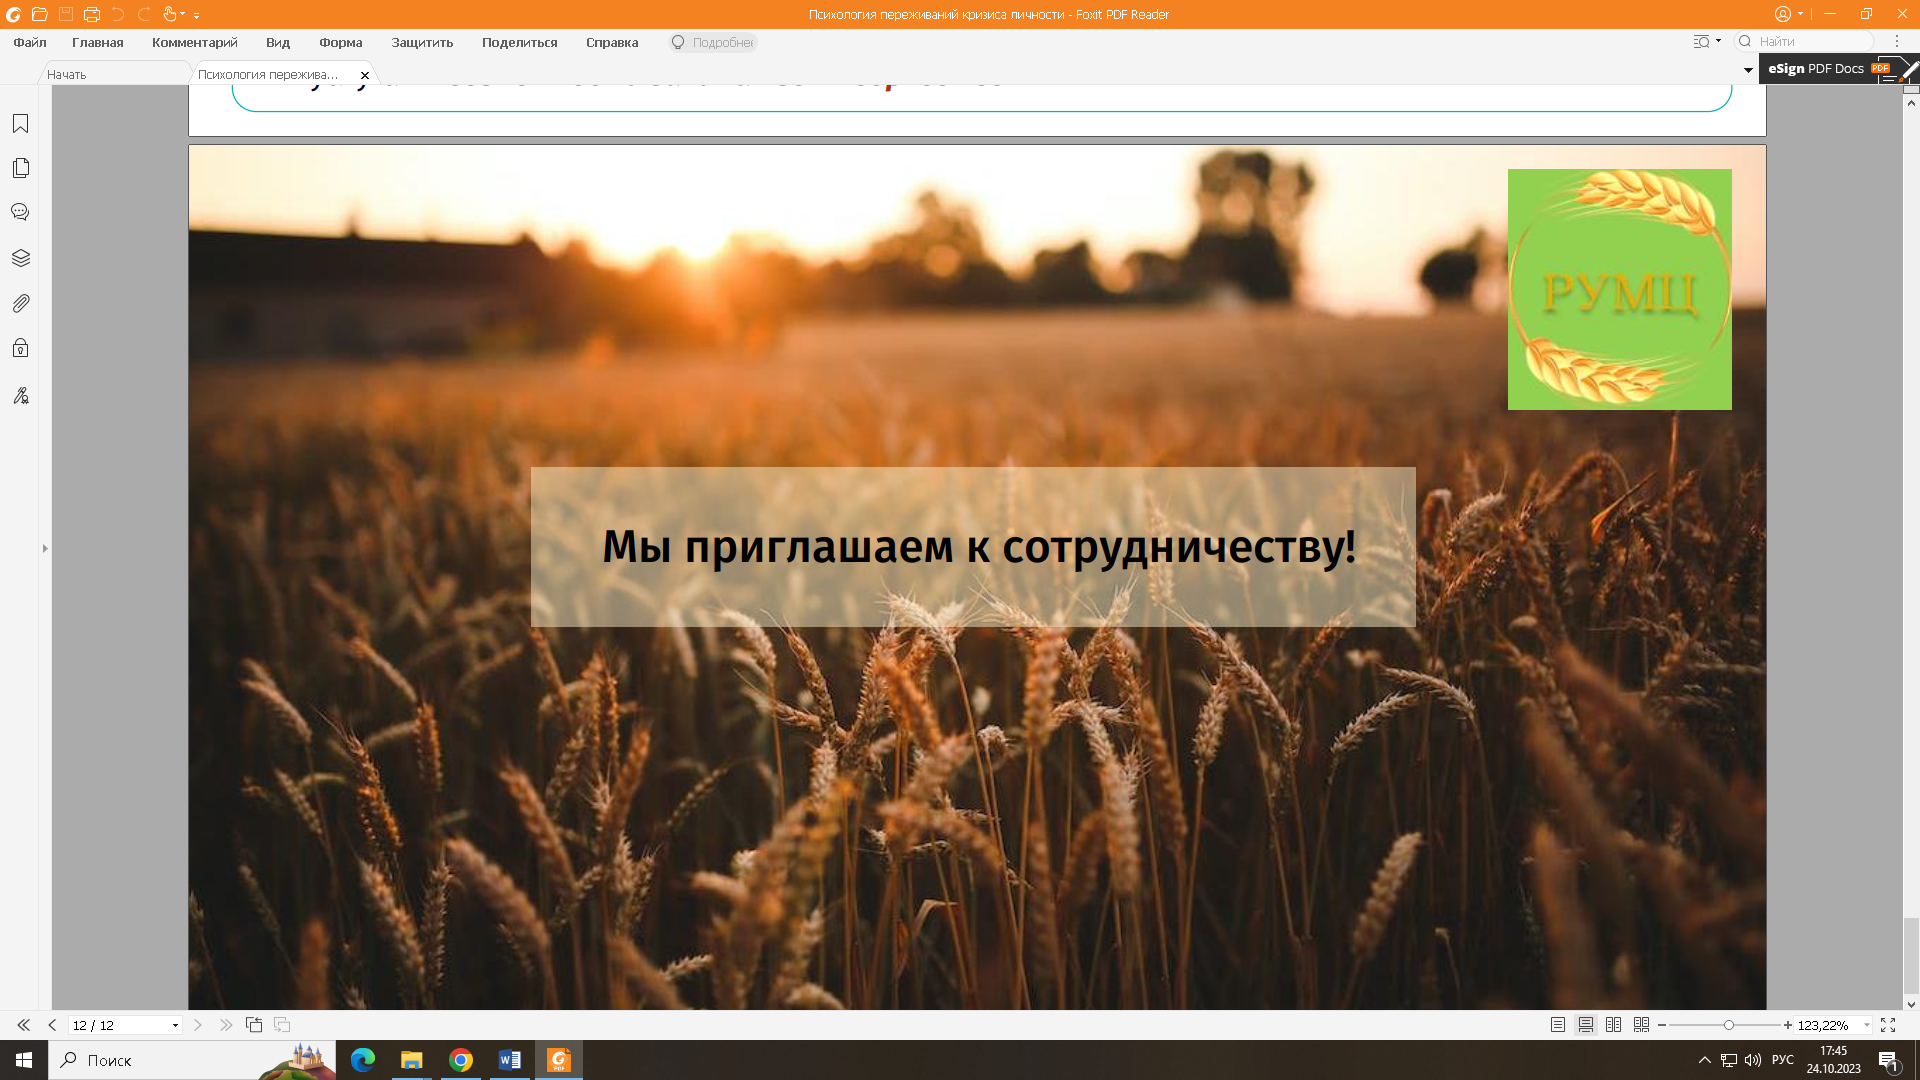Click the zoom slider handle

tap(1728, 1025)
